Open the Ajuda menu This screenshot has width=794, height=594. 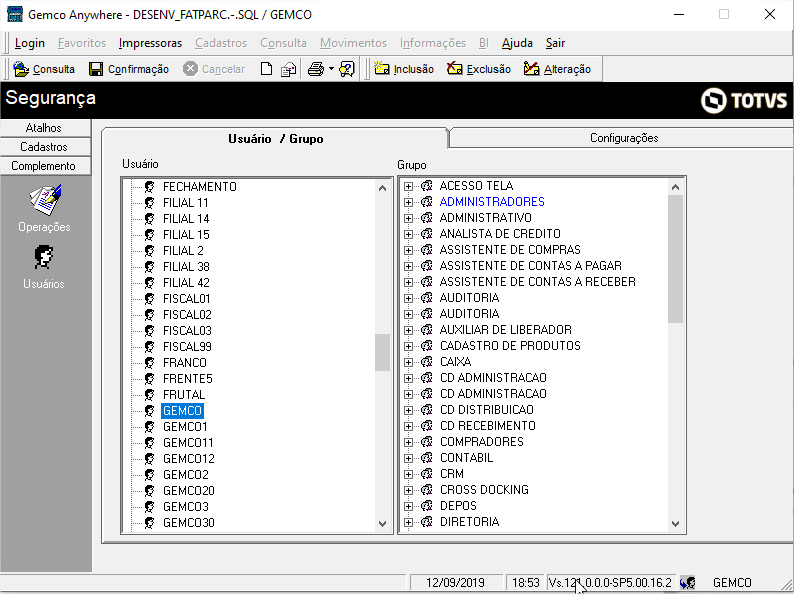(x=517, y=43)
